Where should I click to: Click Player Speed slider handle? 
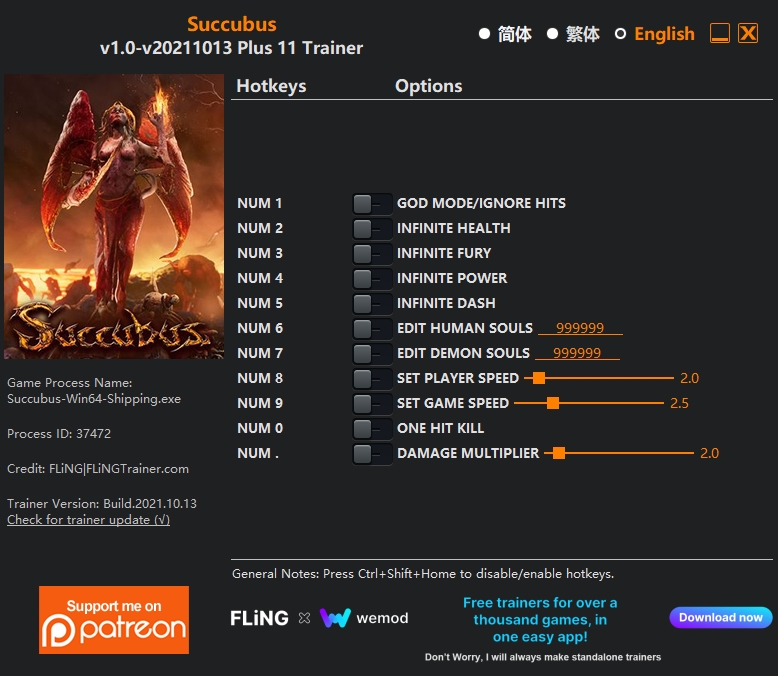pos(539,378)
